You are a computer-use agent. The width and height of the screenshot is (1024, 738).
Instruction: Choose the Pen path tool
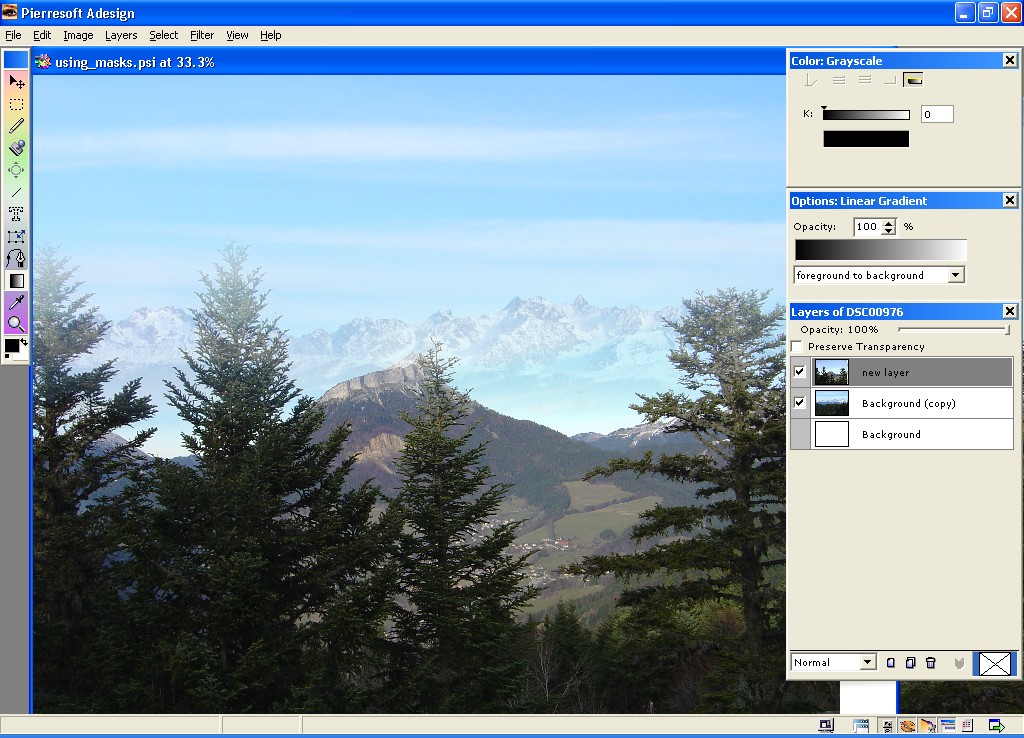[16, 259]
